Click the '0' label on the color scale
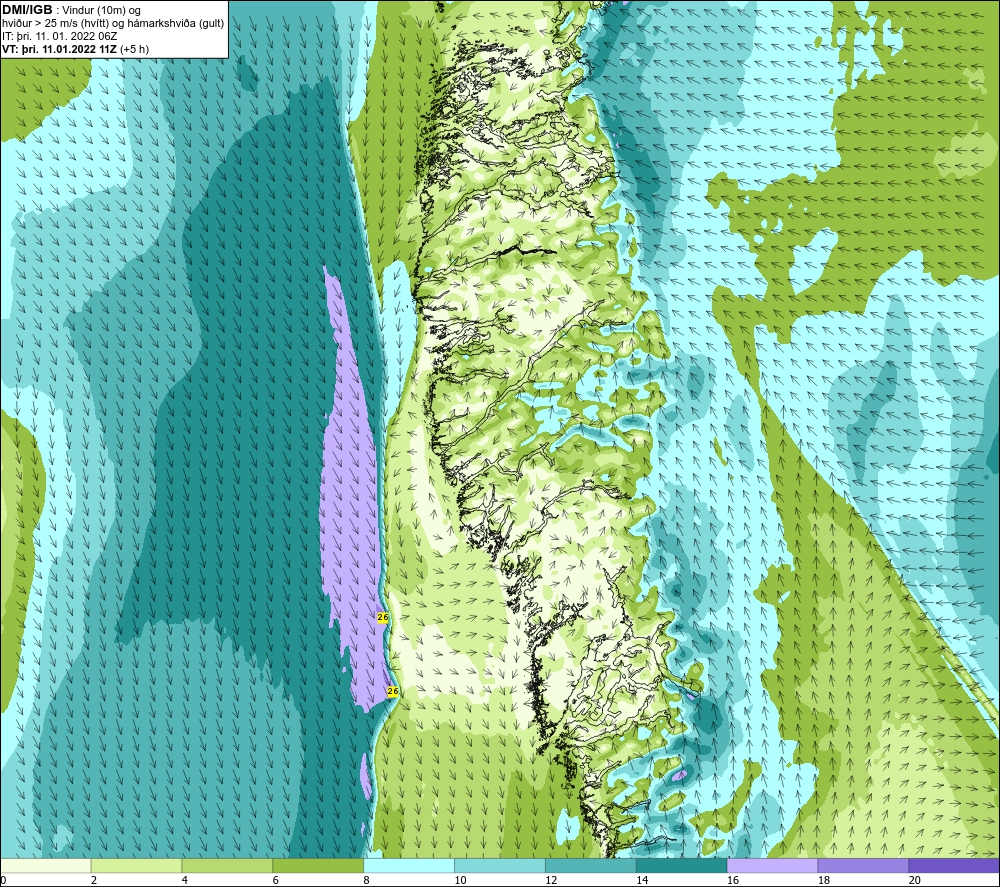1000x887 pixels. [3, 880]
